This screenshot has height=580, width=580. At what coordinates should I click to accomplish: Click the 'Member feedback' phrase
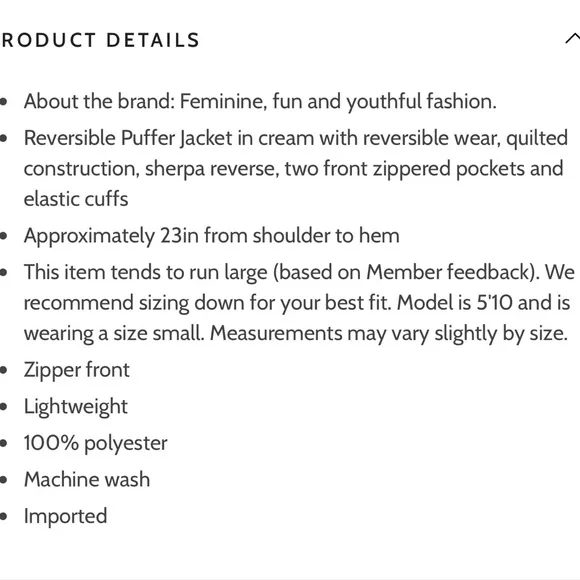tap(448, 272)
